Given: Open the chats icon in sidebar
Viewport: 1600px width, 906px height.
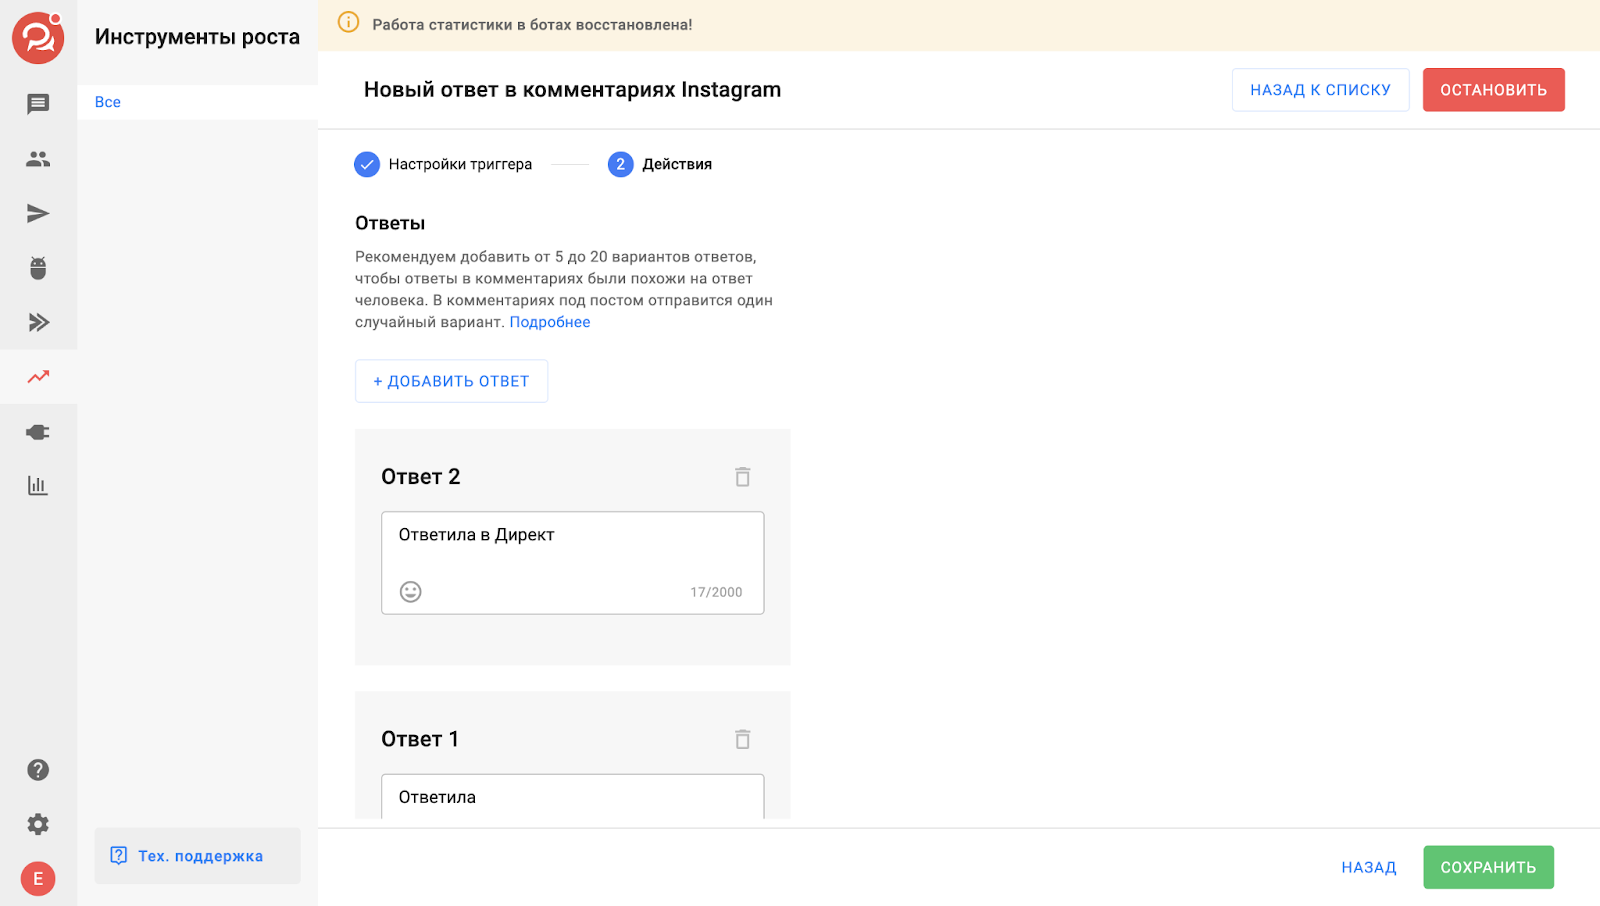Looking at the screenshot, I should [x=38, y=104].
